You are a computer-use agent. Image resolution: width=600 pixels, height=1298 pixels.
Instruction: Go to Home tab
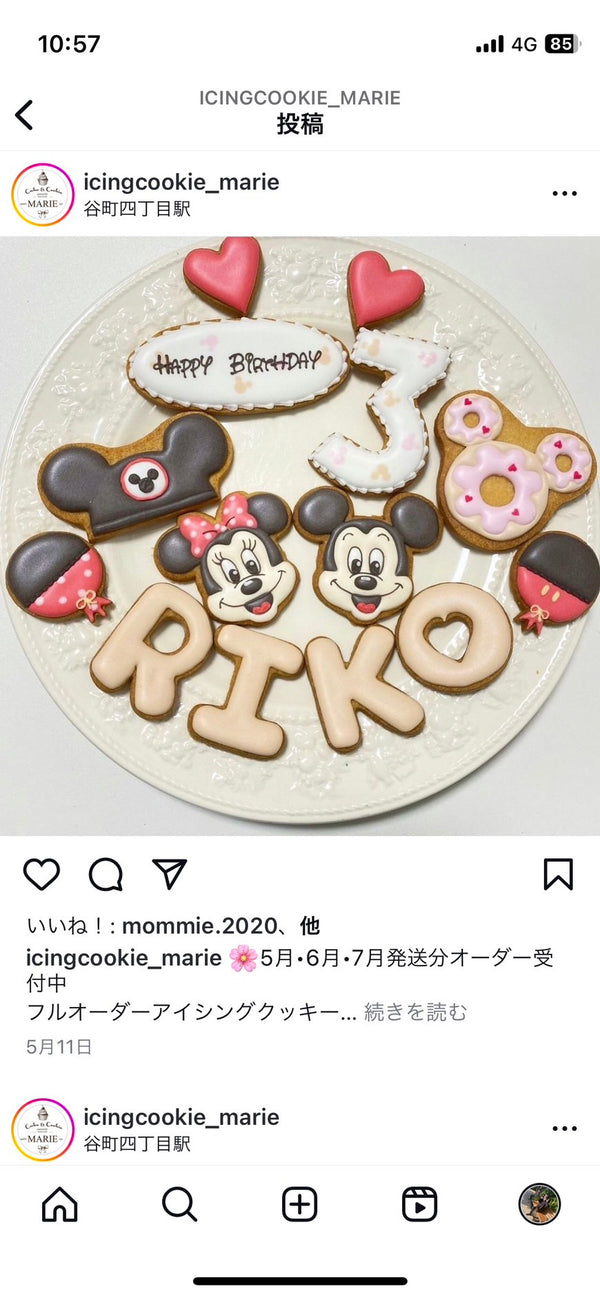(60, 1204)
